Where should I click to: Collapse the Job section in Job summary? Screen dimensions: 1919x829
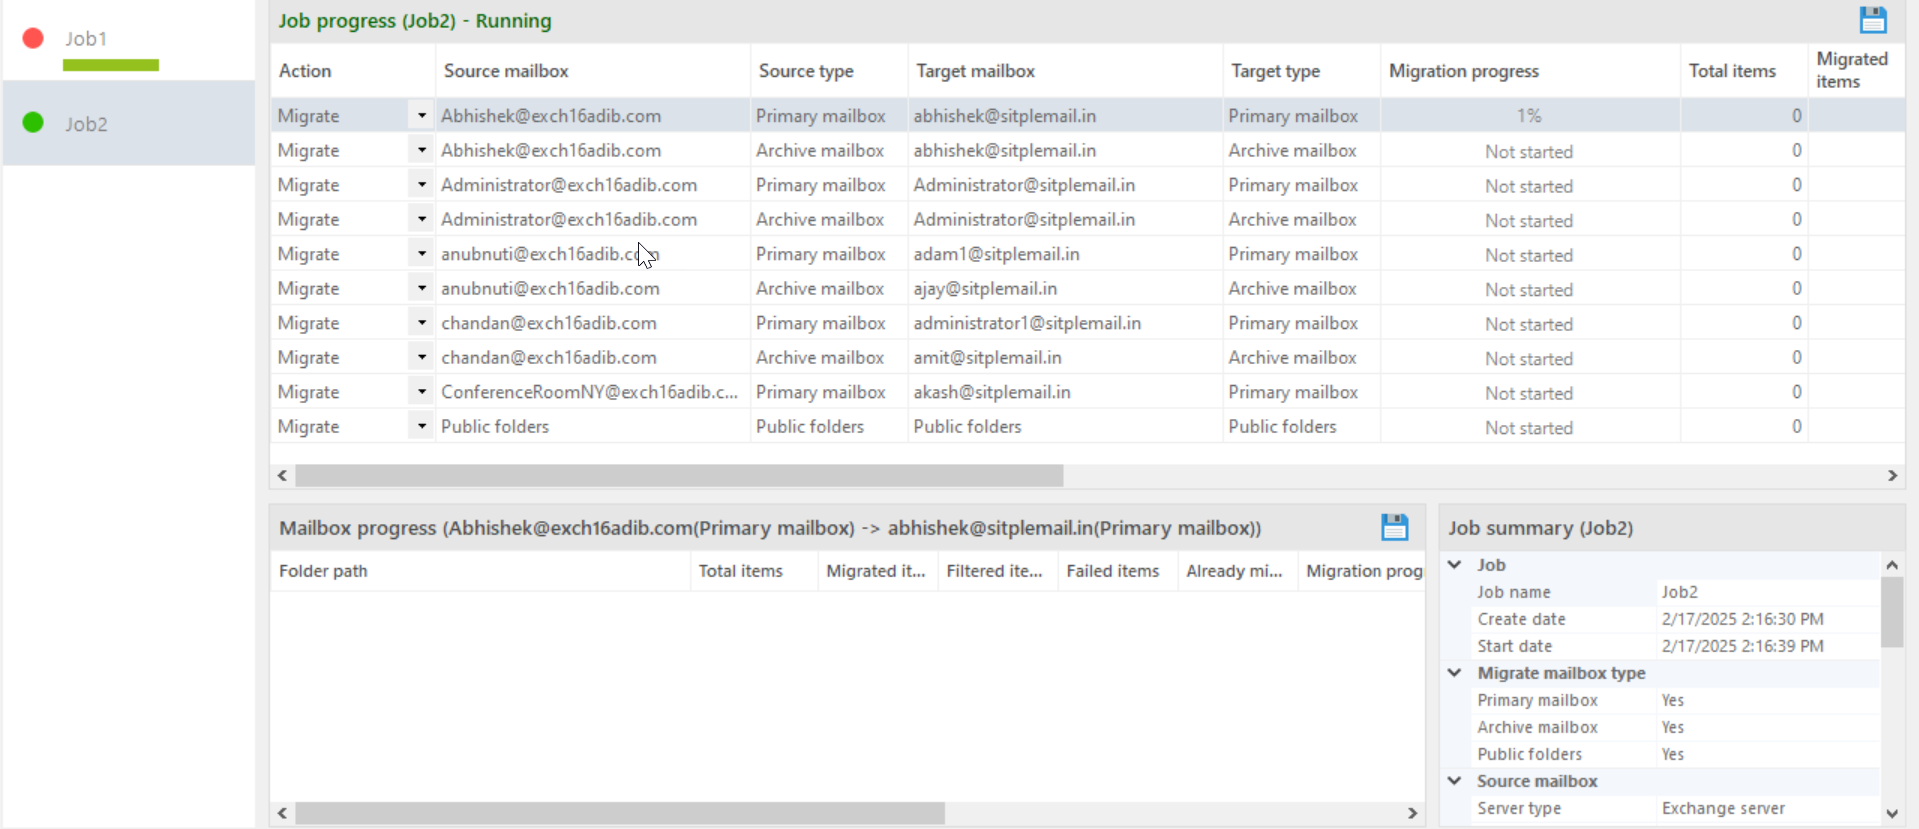pos(1455,565)
